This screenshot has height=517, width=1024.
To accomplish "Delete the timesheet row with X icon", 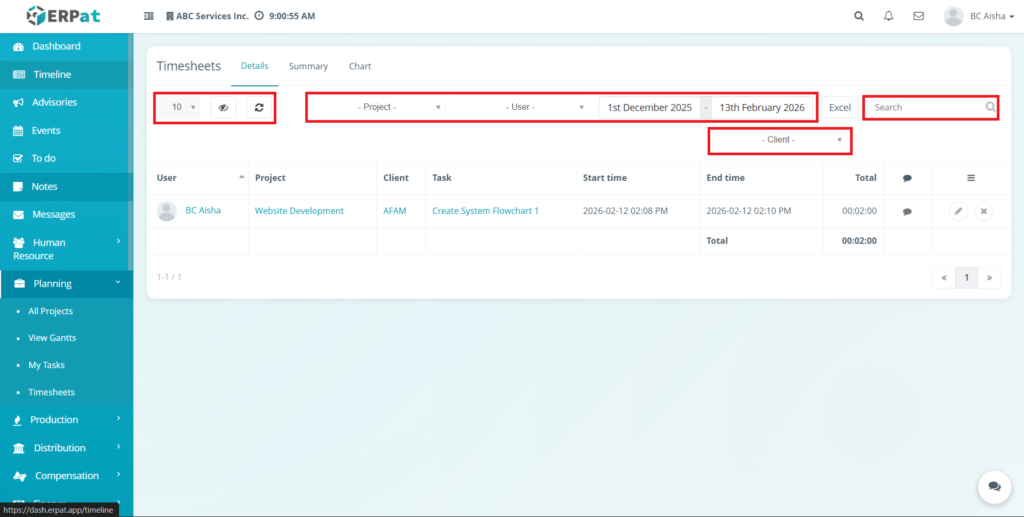I will [983, 211].
